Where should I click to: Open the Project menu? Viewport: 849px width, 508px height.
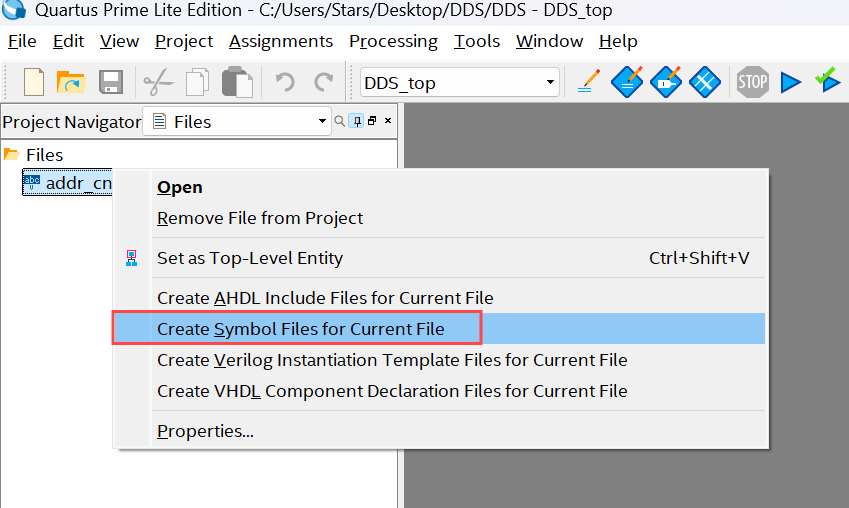[184, 41]
